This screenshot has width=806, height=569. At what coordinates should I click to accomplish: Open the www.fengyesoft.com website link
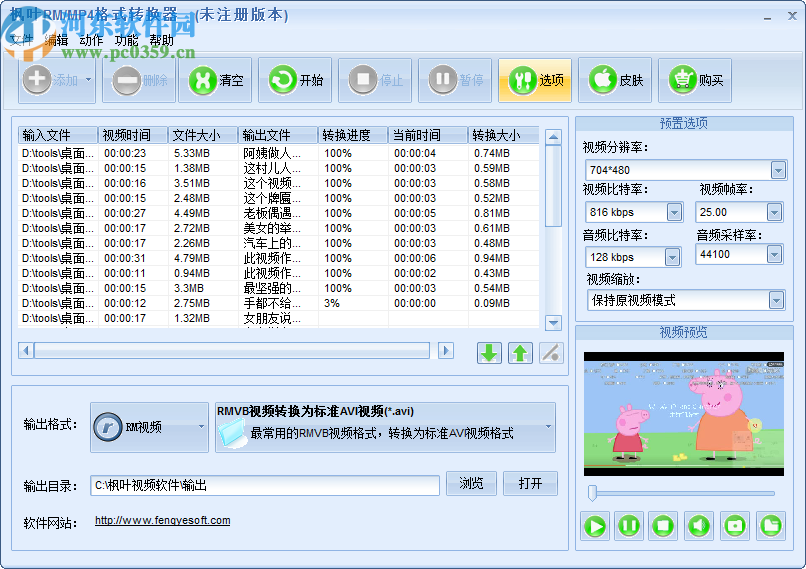pos(162,520)
